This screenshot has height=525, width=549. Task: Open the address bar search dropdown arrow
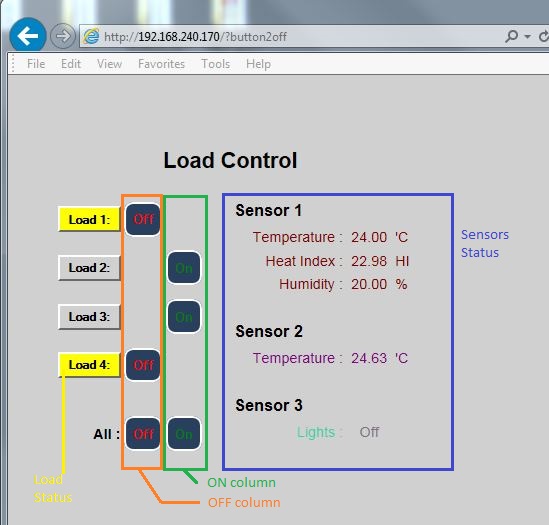(528, 36)
